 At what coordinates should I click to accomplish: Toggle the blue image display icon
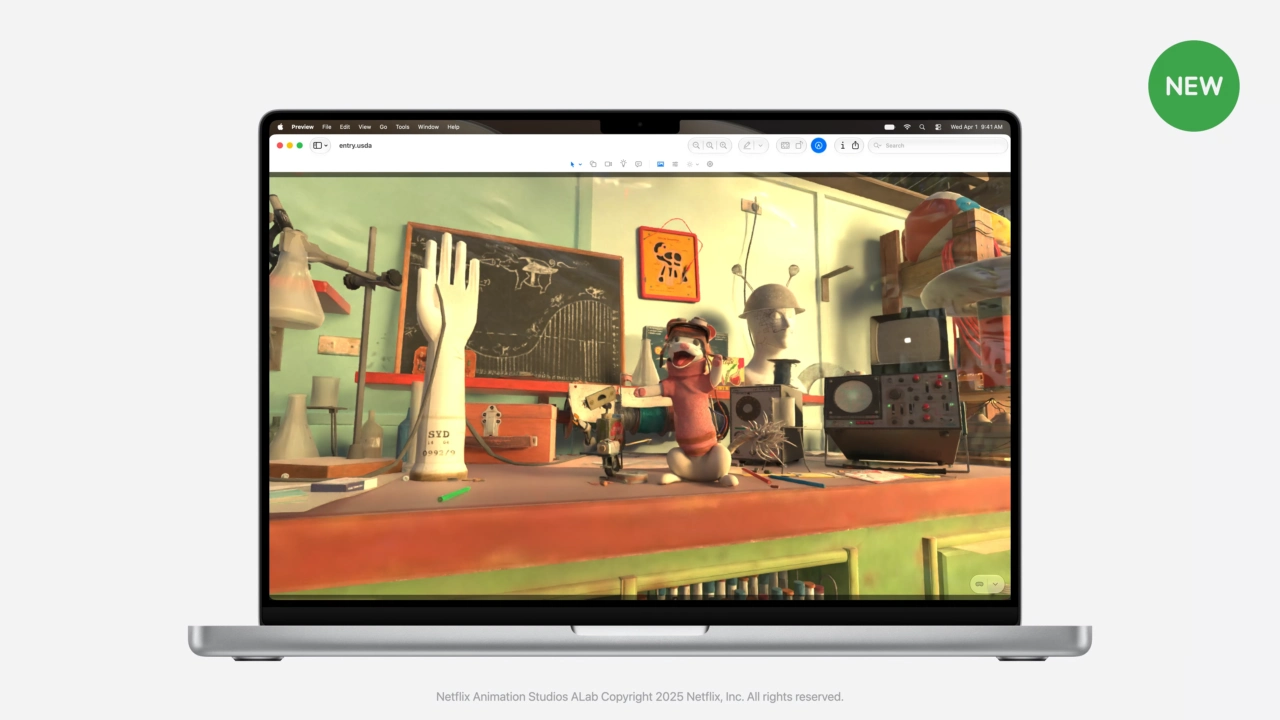(x=660, y=164)
